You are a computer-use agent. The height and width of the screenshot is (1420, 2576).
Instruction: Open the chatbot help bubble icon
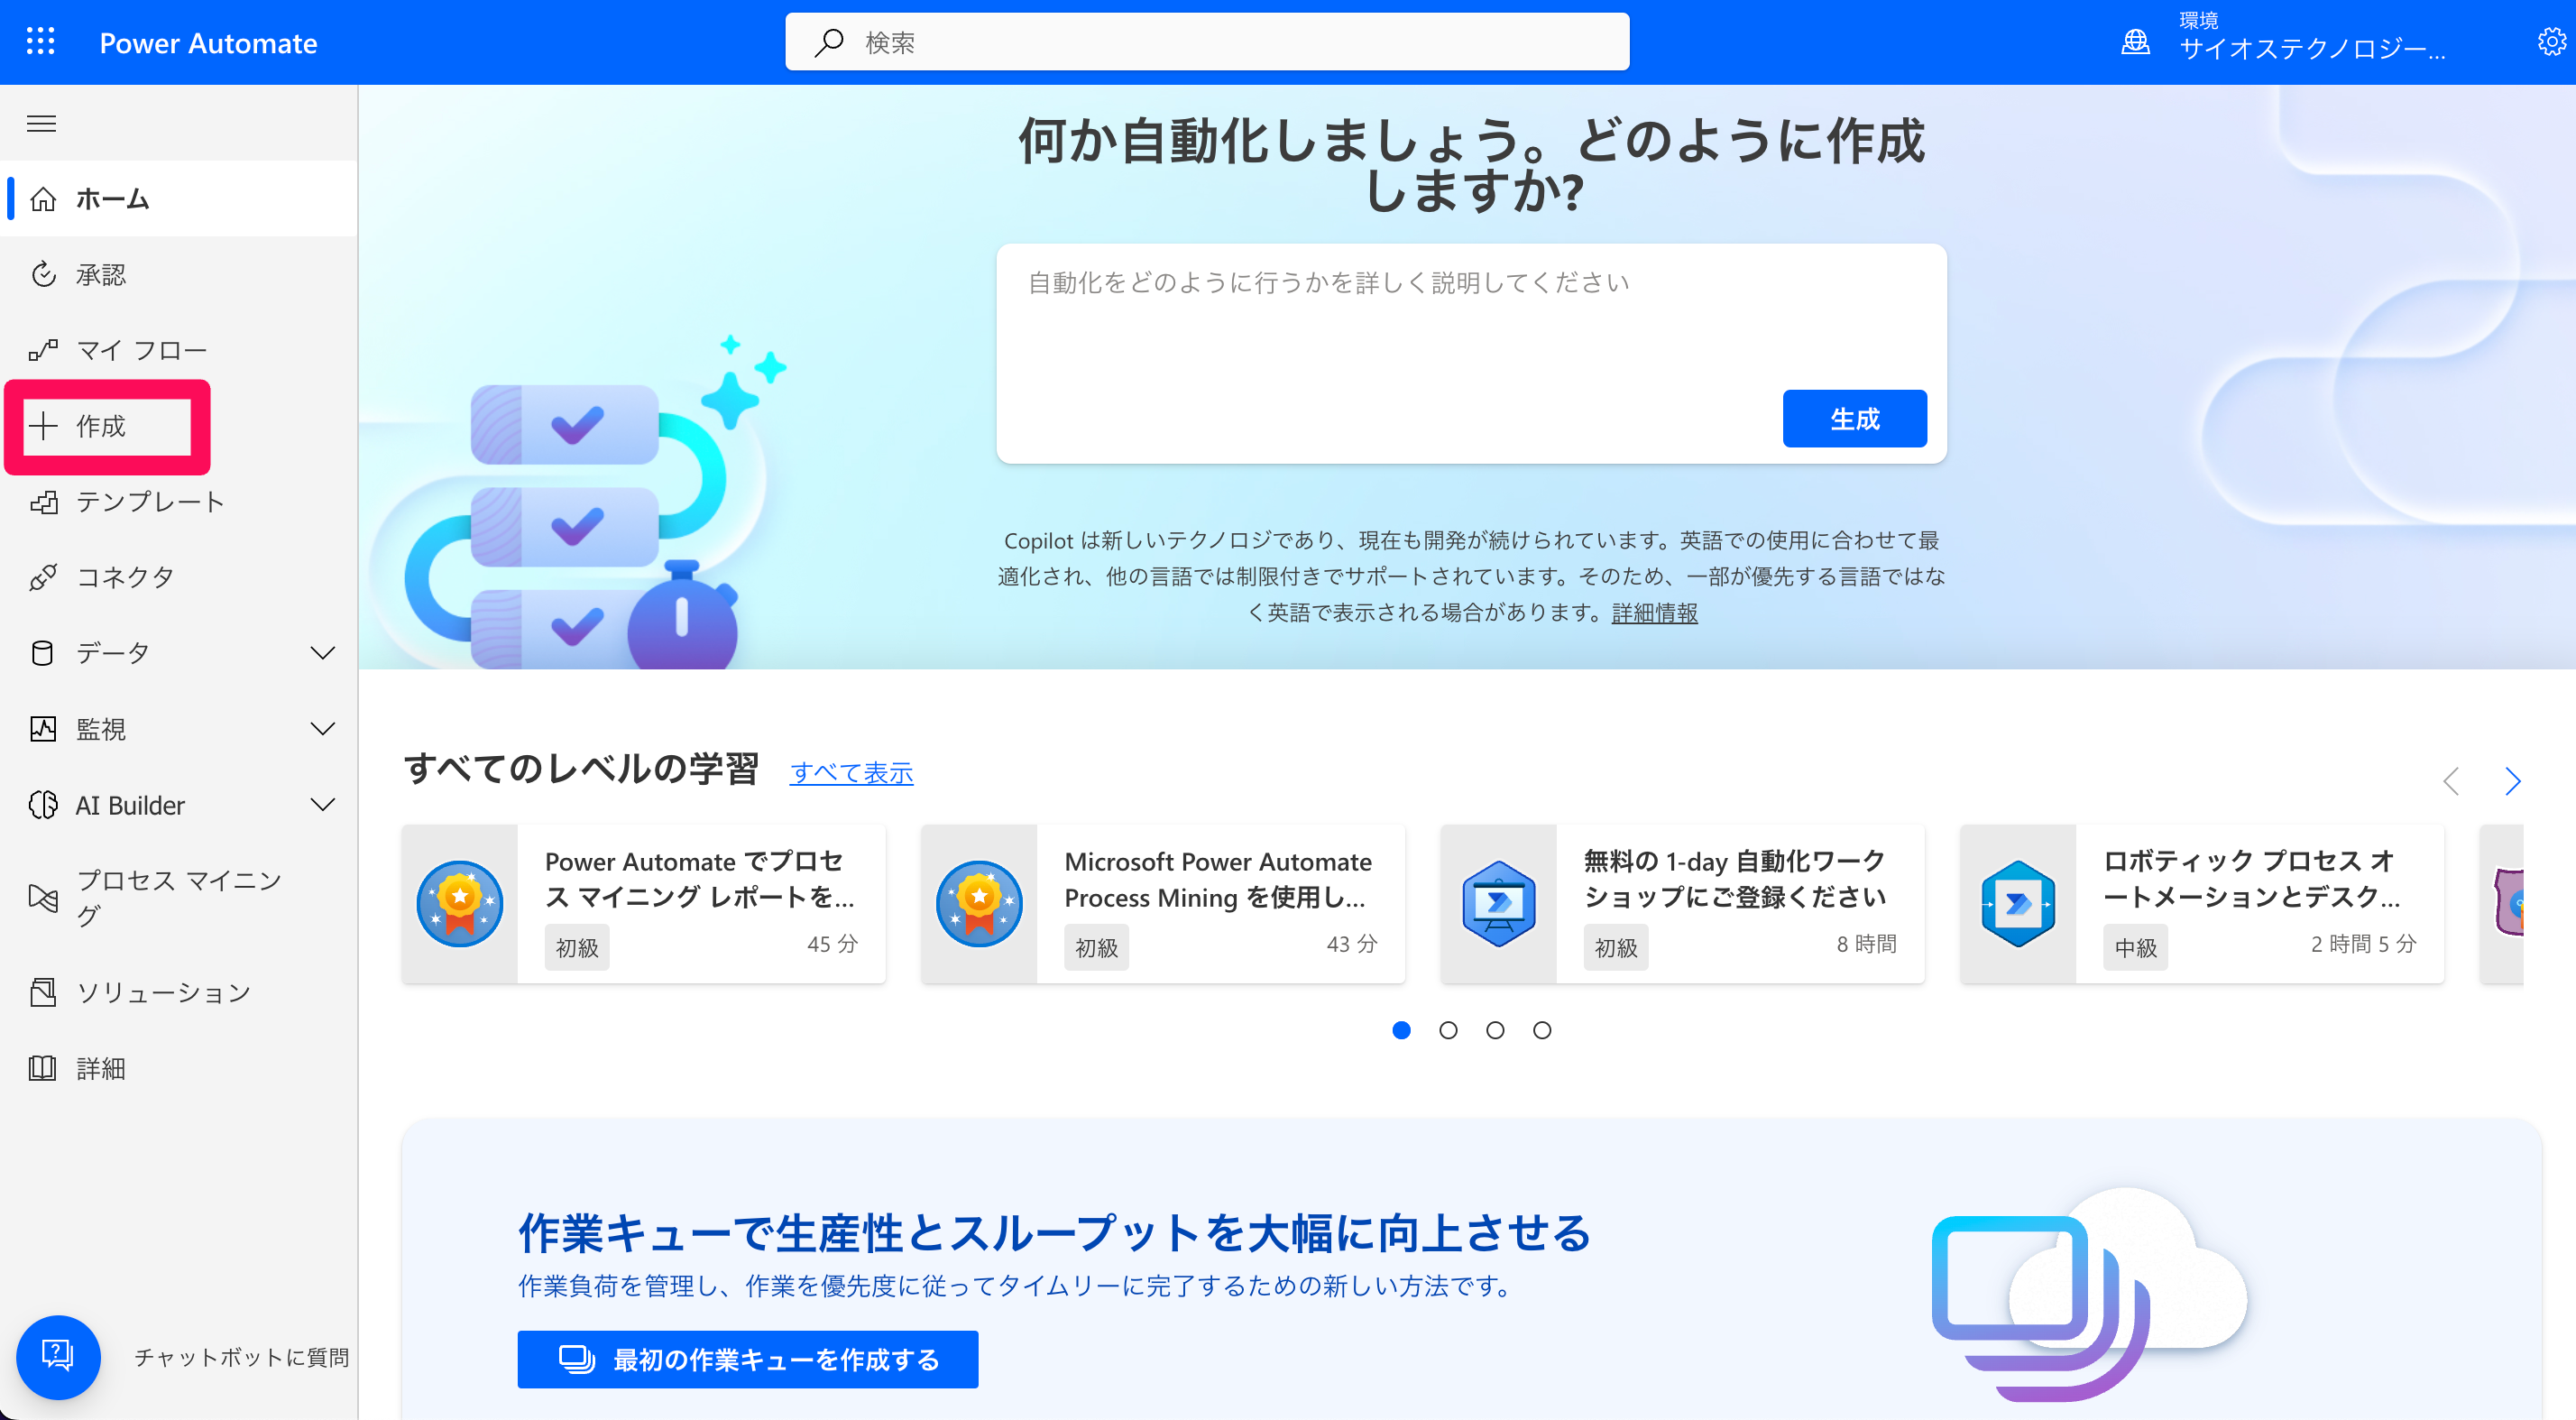(x=58, y=1356)
